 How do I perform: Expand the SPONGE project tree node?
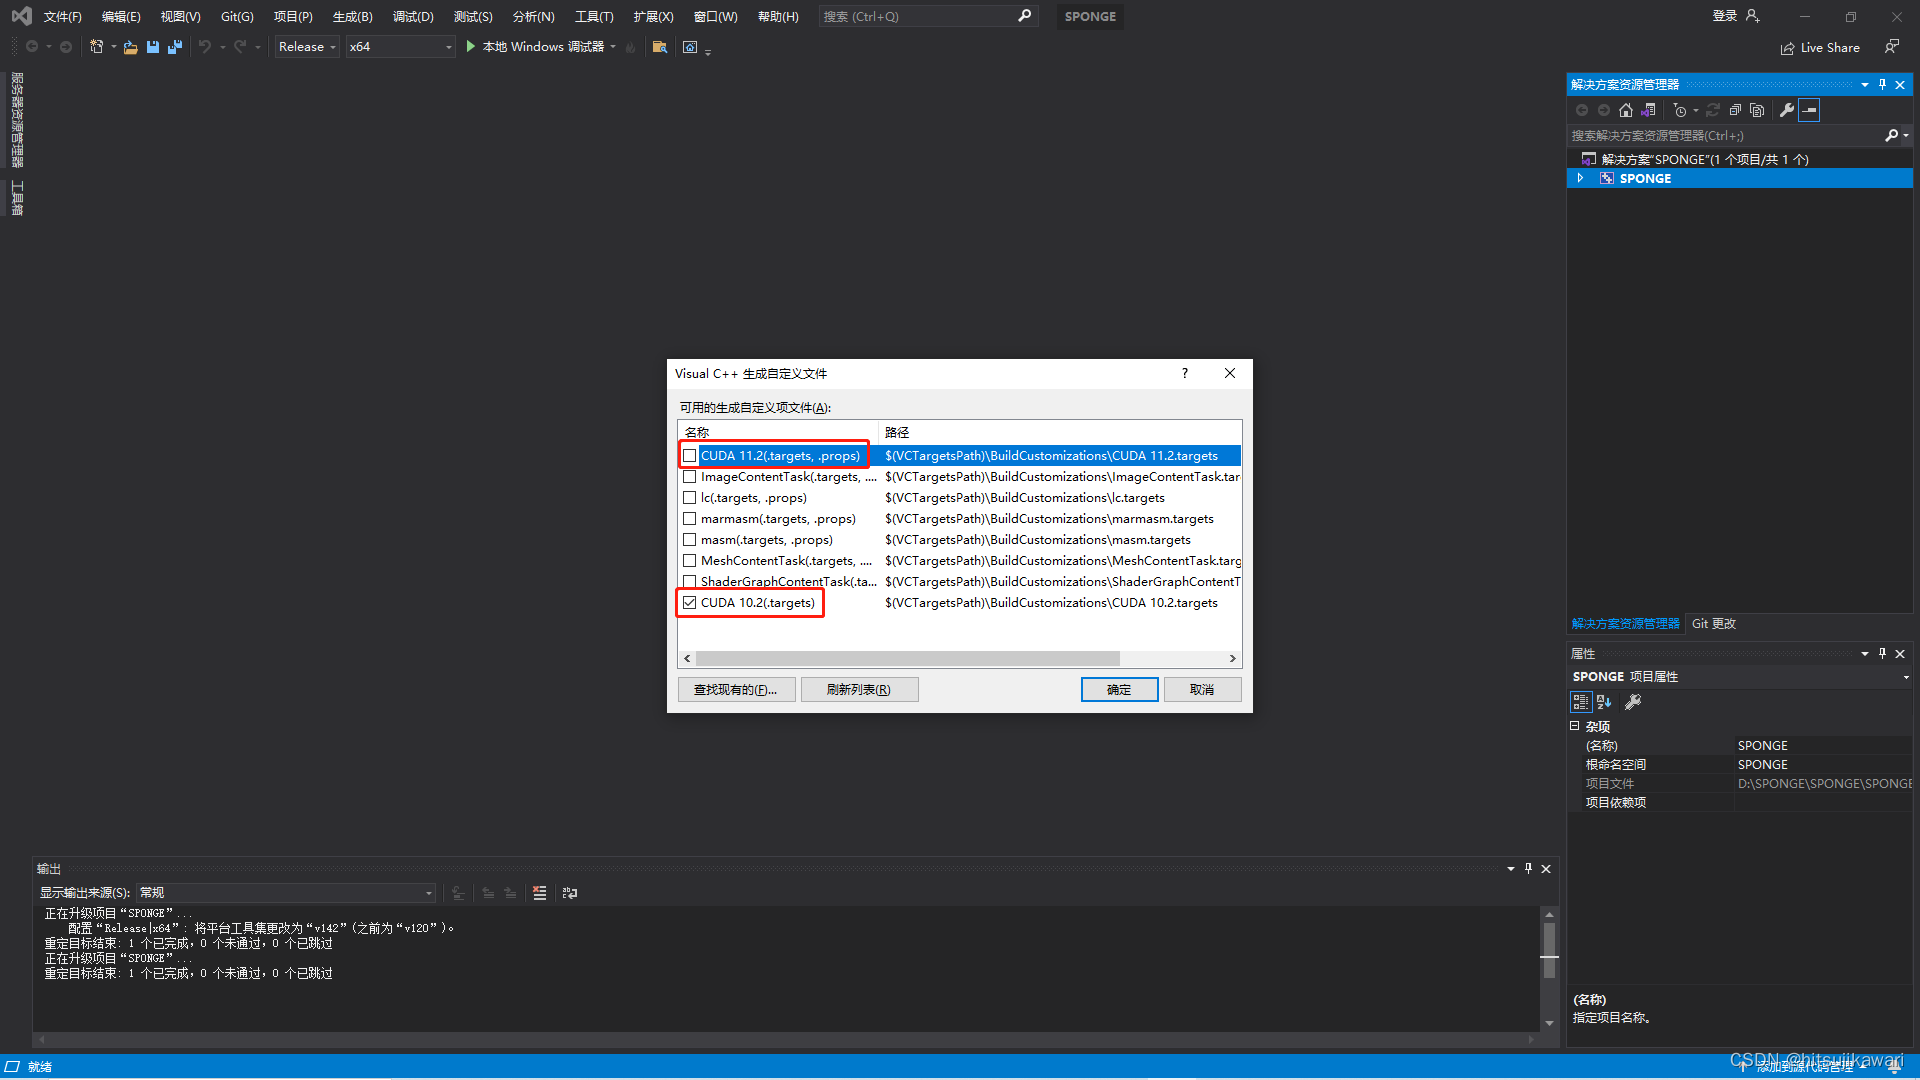pos(1581,178)
